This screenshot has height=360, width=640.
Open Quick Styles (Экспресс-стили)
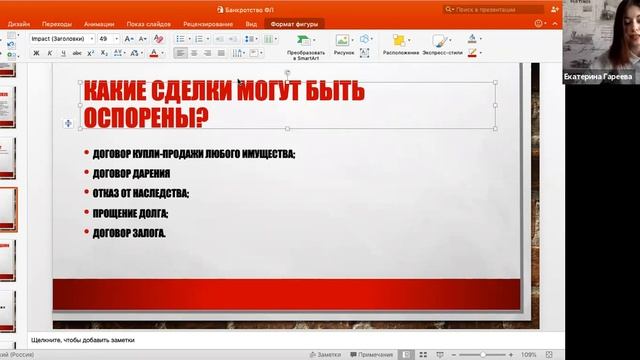pyautogui.click(x=442, y=44)
